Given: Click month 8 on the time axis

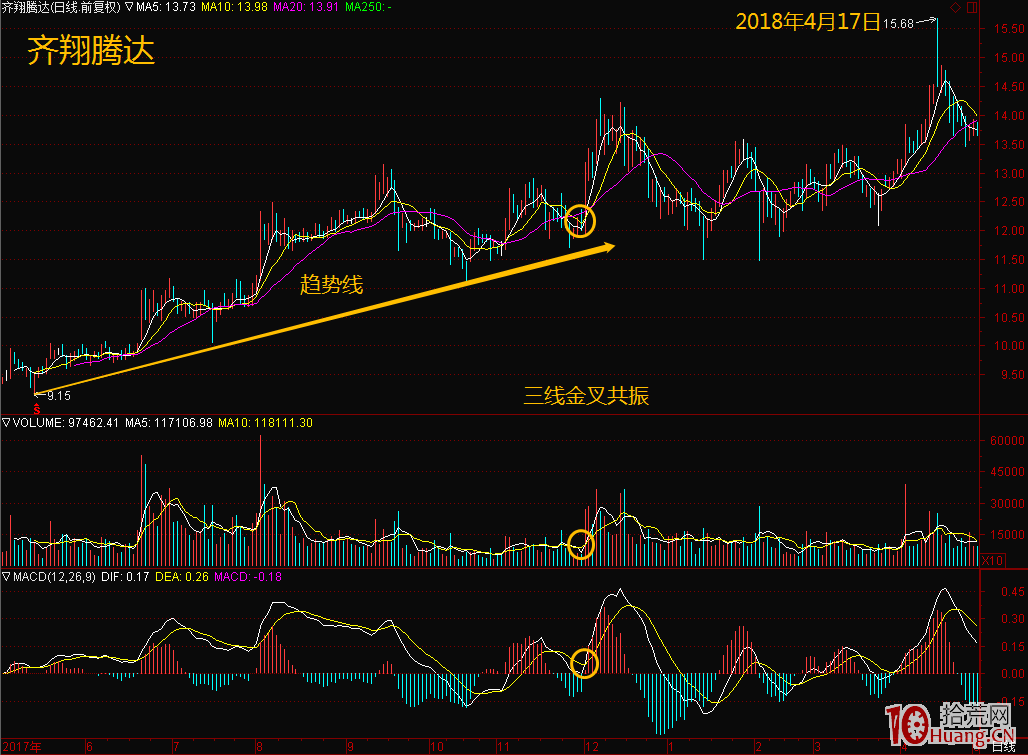Looking at the screenshot, I should (x=260, y=746).
